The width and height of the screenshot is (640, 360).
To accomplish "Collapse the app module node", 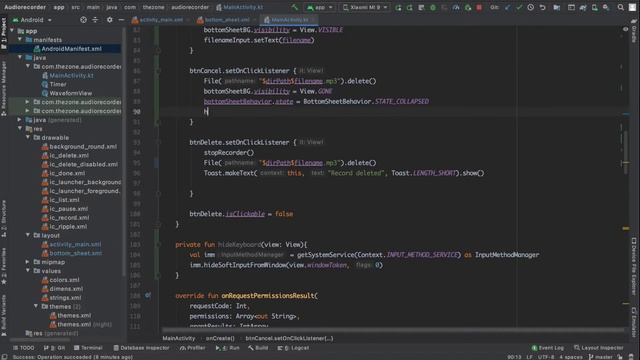I will pos(12,31).
